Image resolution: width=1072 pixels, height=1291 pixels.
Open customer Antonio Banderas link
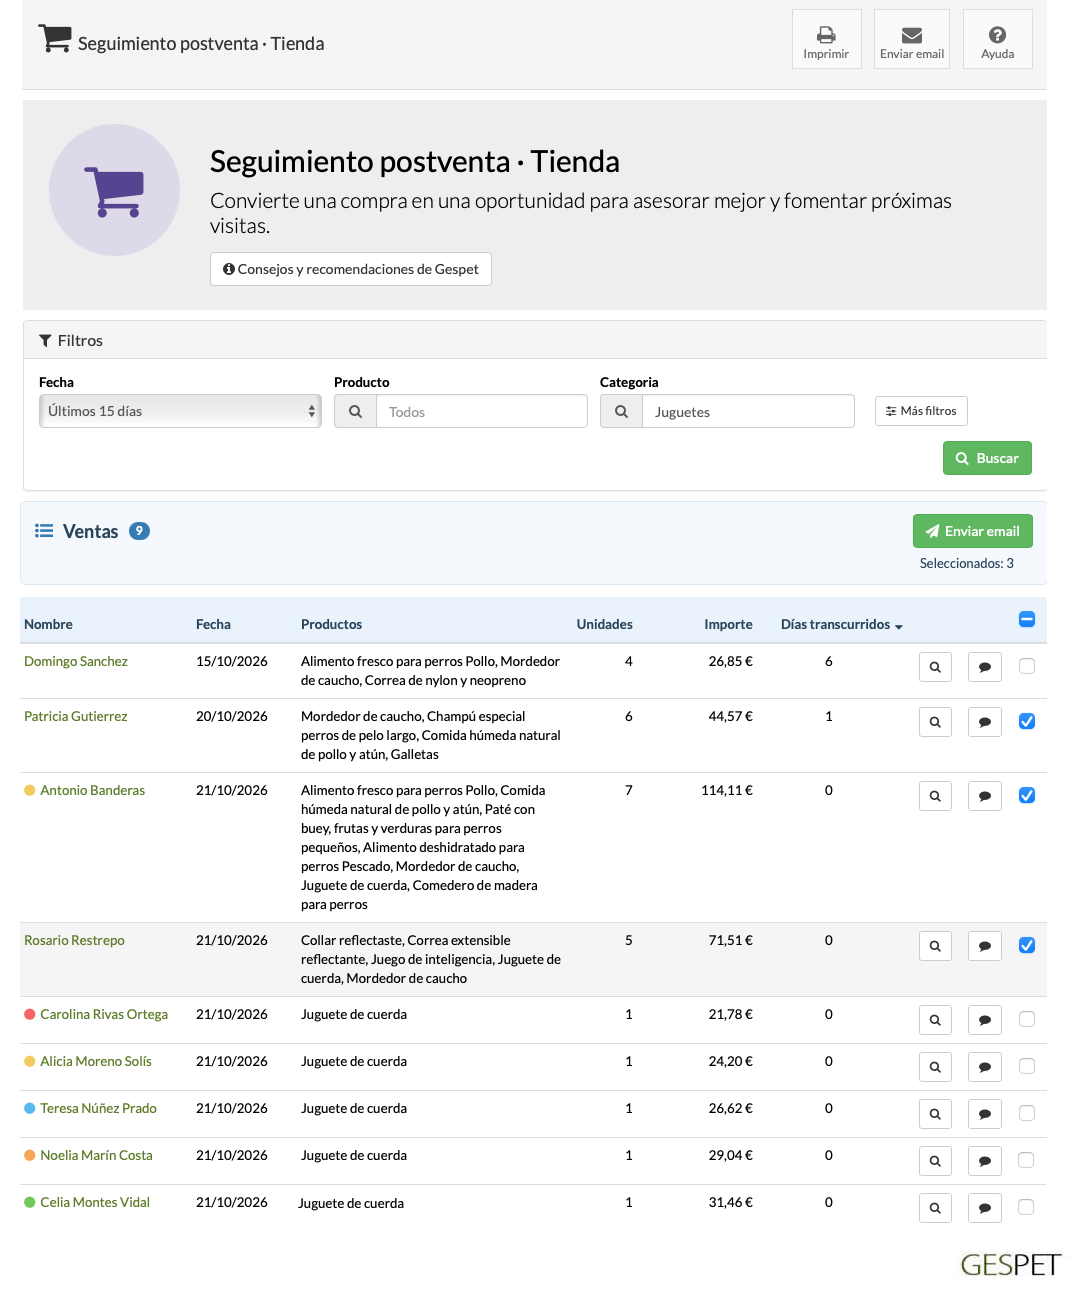92,790
